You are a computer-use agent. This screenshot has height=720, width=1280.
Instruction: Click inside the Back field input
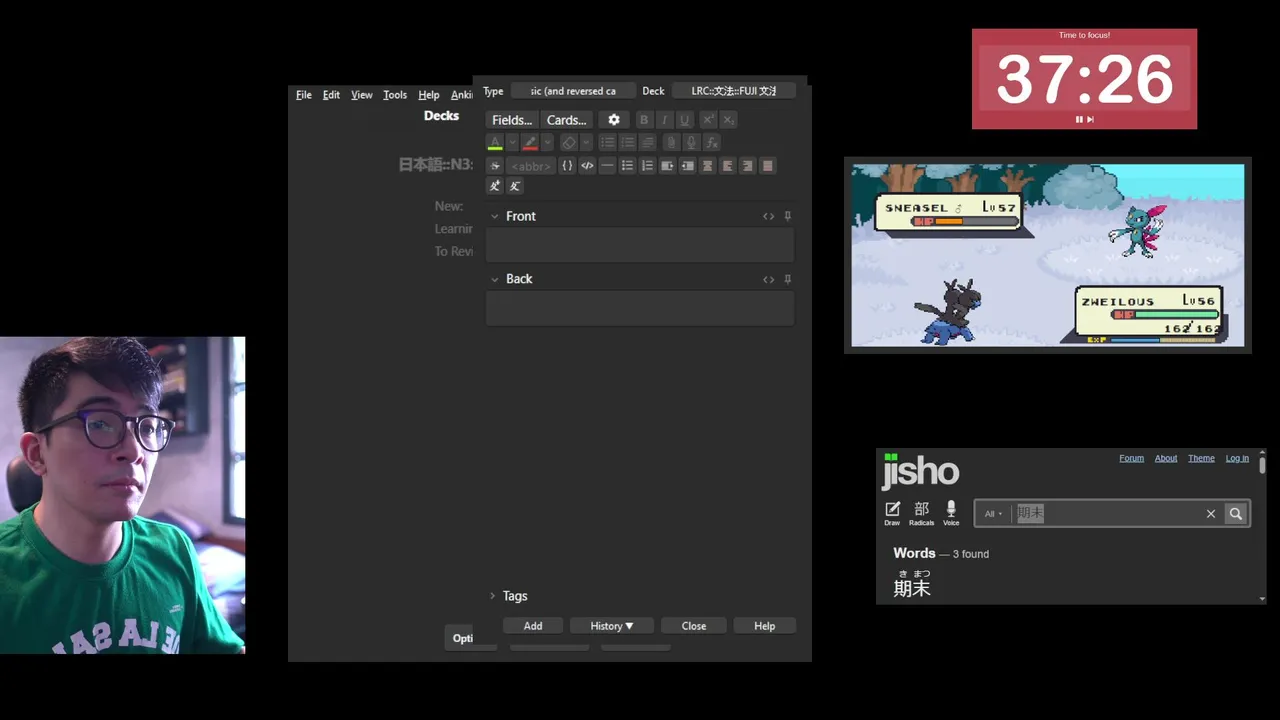[640, 308]
